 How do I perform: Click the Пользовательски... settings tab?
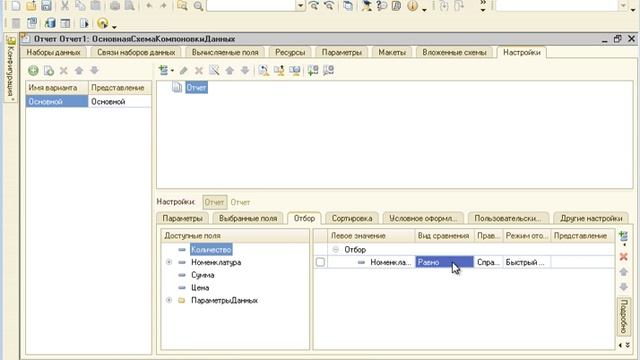point(507,218)
